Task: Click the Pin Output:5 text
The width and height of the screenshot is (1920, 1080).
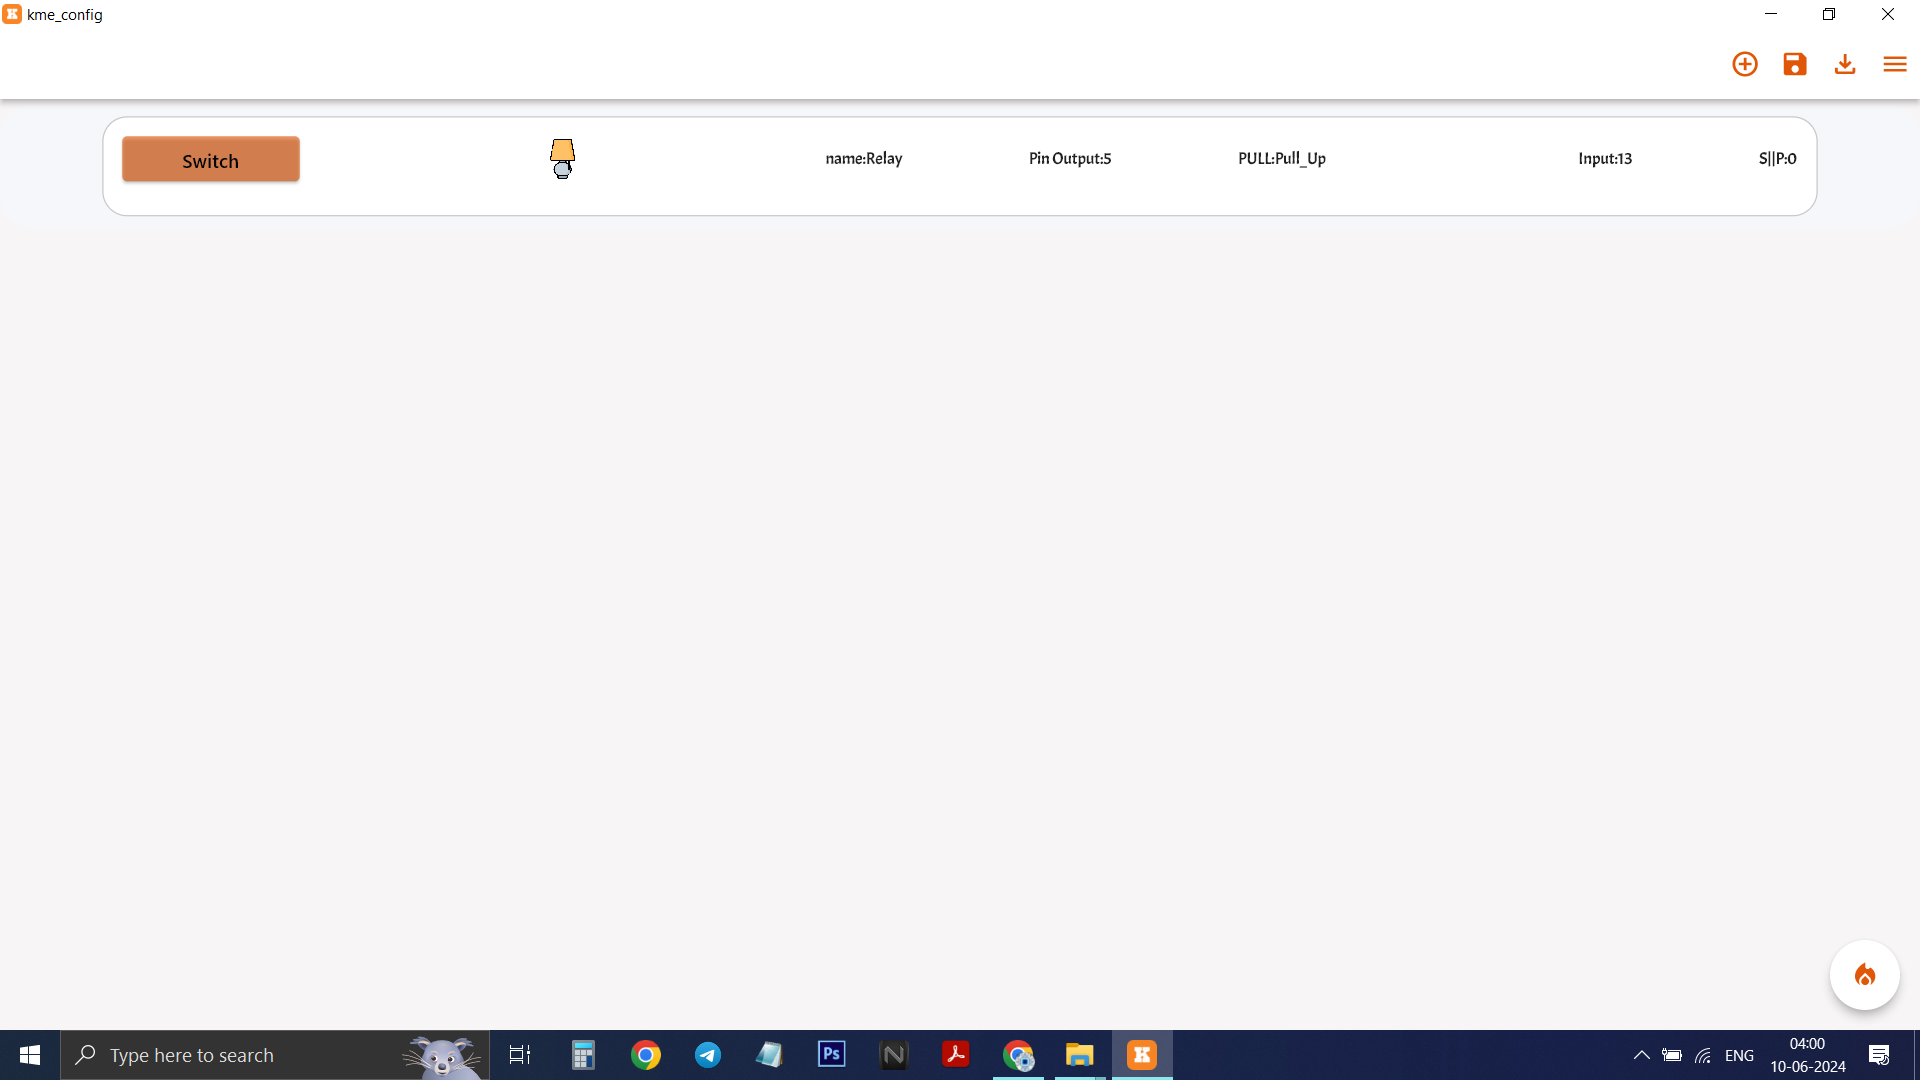Action: [1070, 158]
